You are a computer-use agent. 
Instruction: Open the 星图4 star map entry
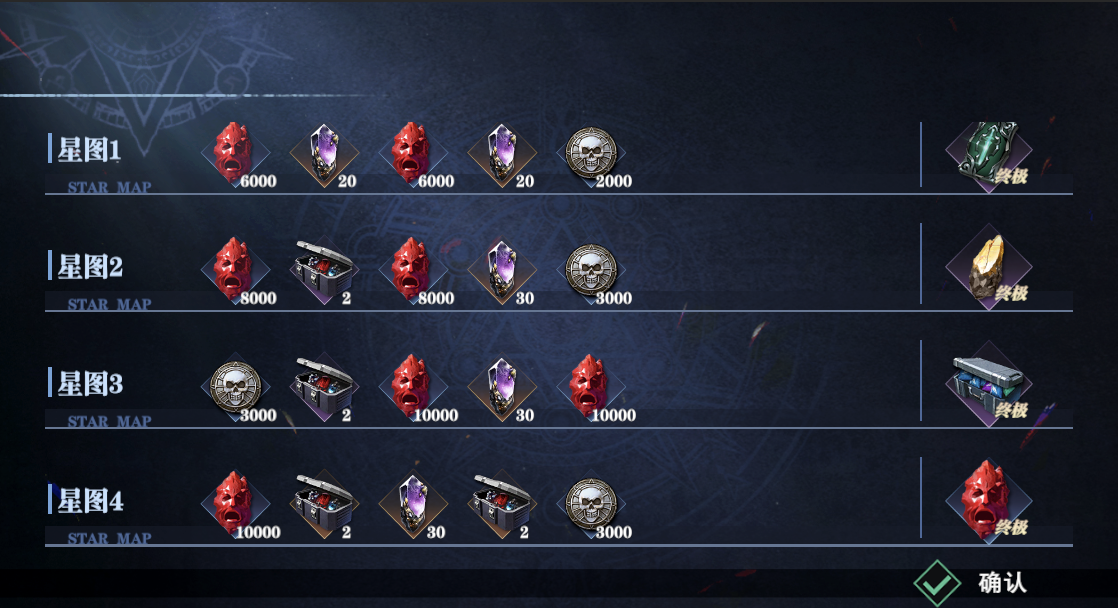pos(90,500)
